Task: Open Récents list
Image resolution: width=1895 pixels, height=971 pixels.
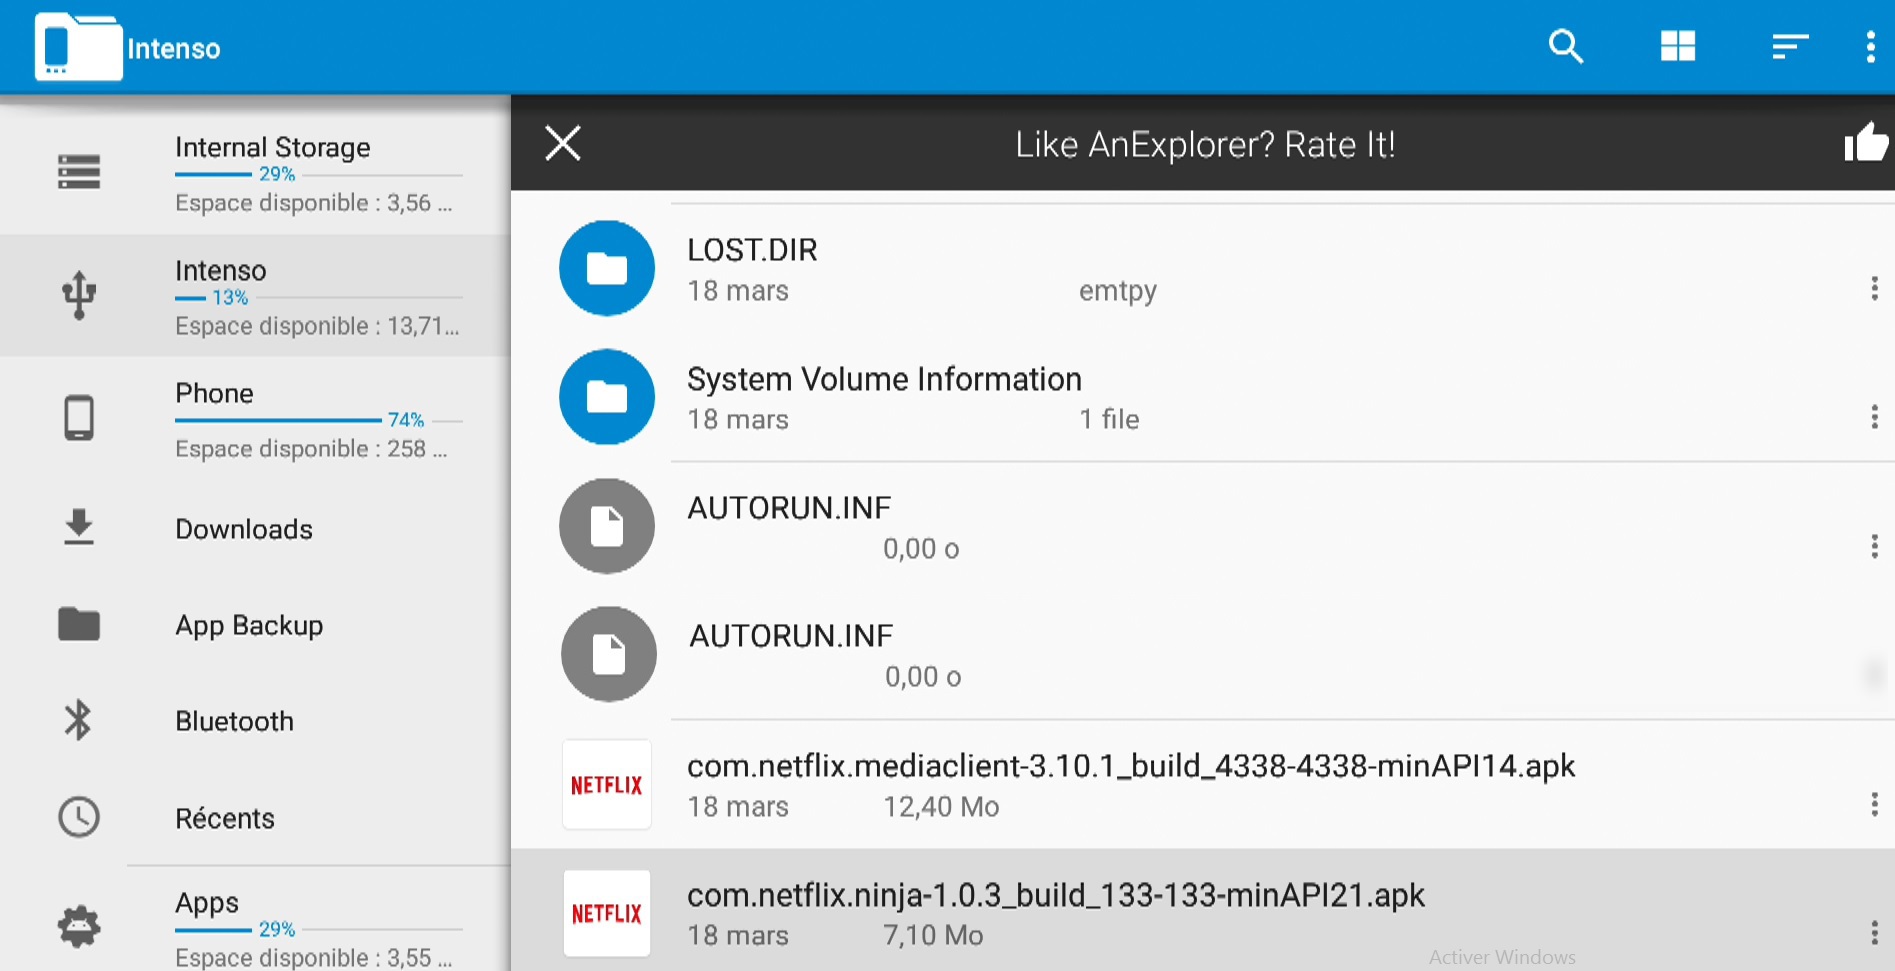Action: click(x=224, y=818)
